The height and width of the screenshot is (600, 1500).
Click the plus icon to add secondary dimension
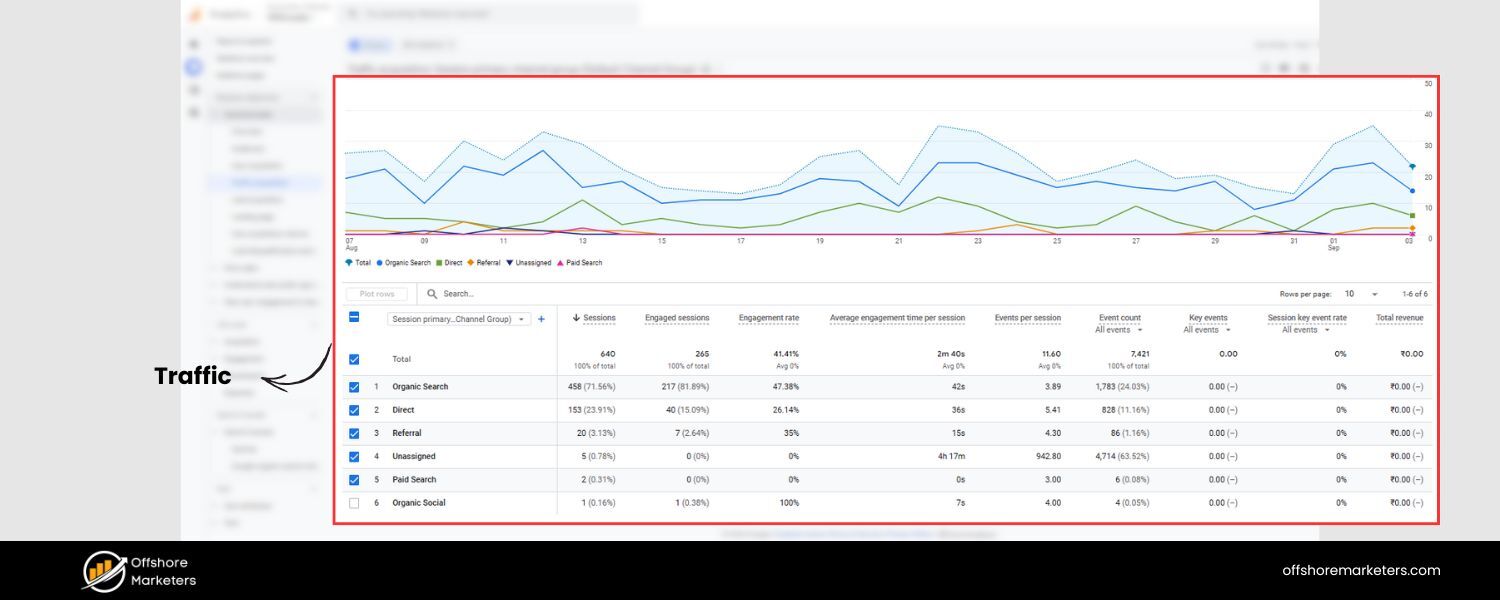tap(541, 318)
